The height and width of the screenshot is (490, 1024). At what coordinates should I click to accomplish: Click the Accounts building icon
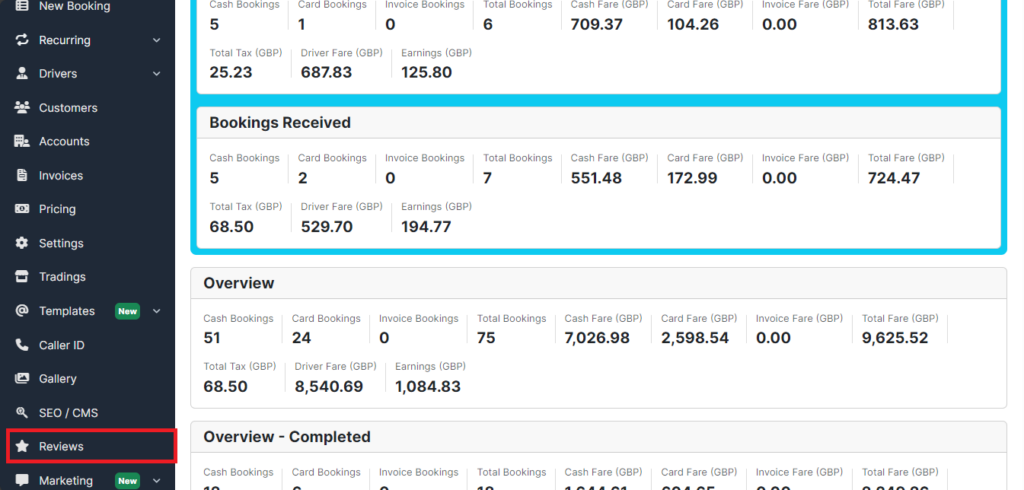click(22, 142)
